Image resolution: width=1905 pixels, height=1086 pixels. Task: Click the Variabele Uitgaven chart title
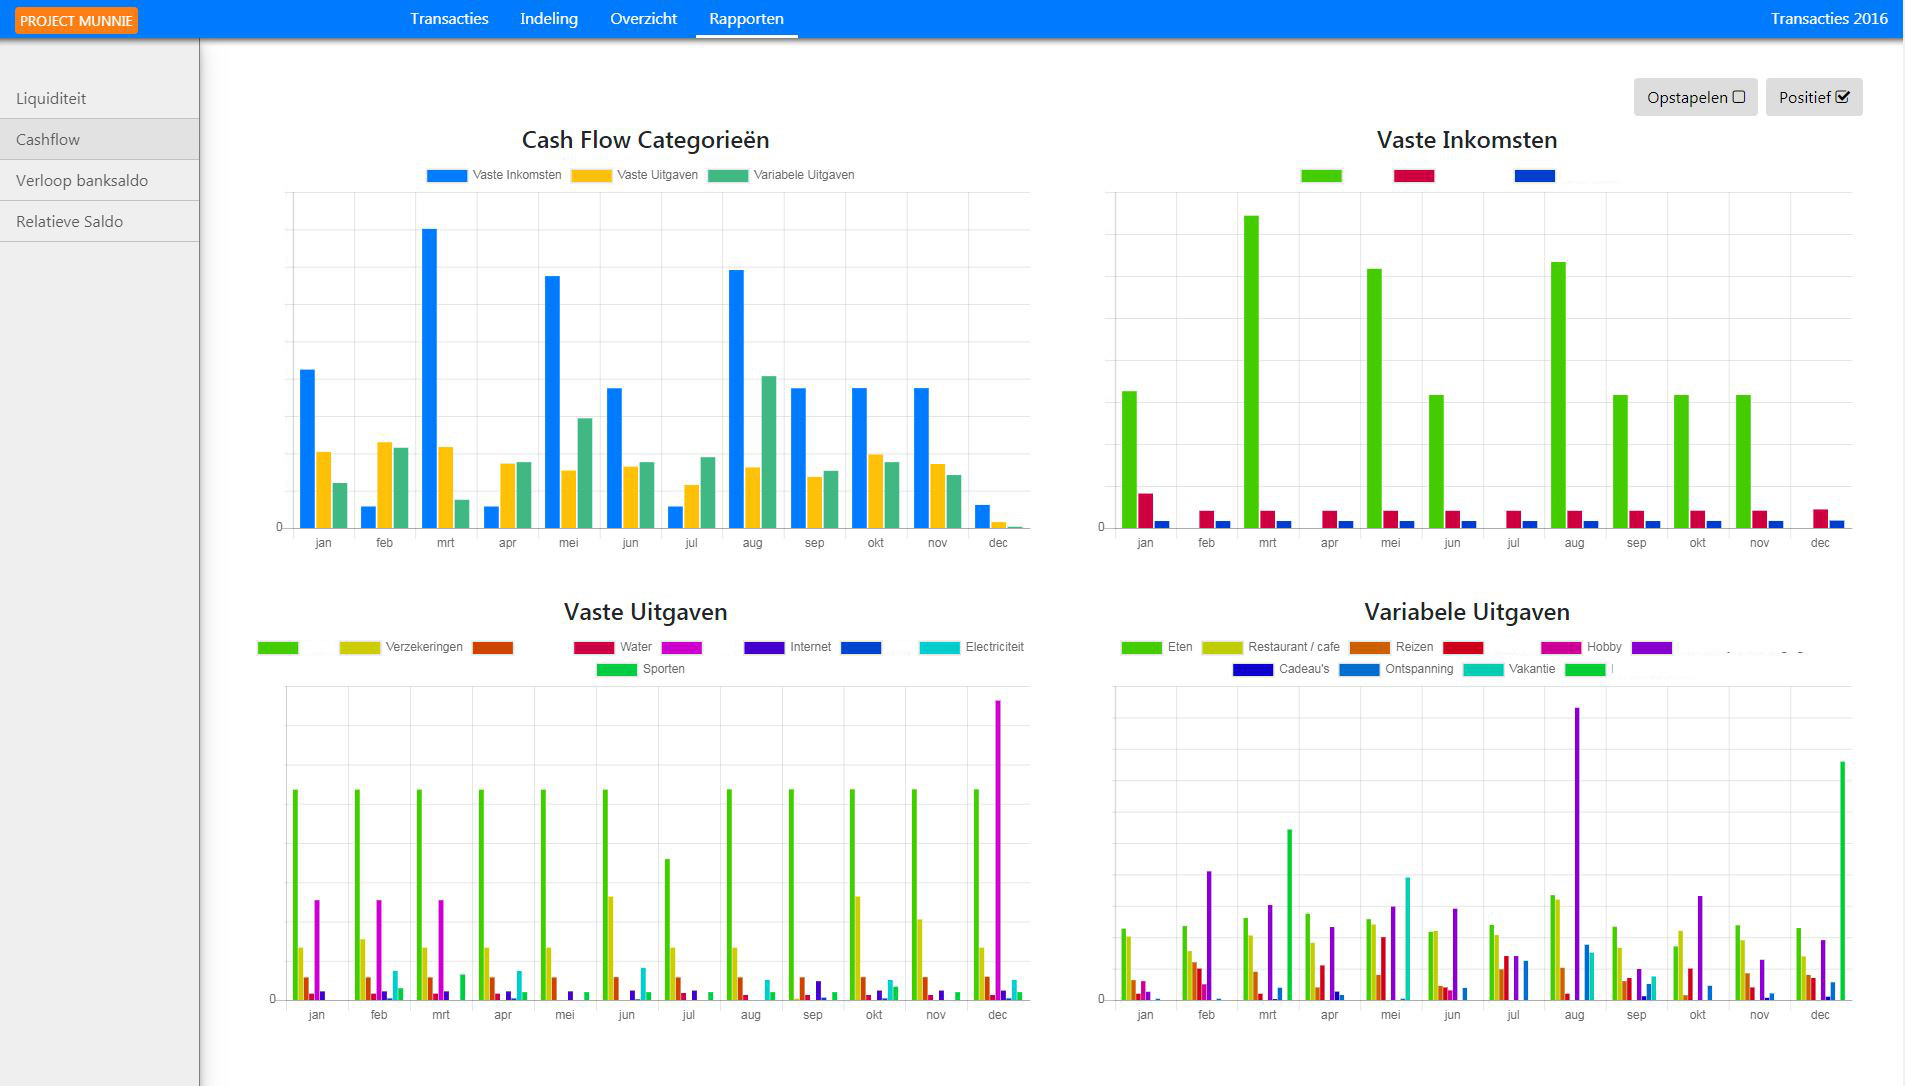[x=1467, y=612]
